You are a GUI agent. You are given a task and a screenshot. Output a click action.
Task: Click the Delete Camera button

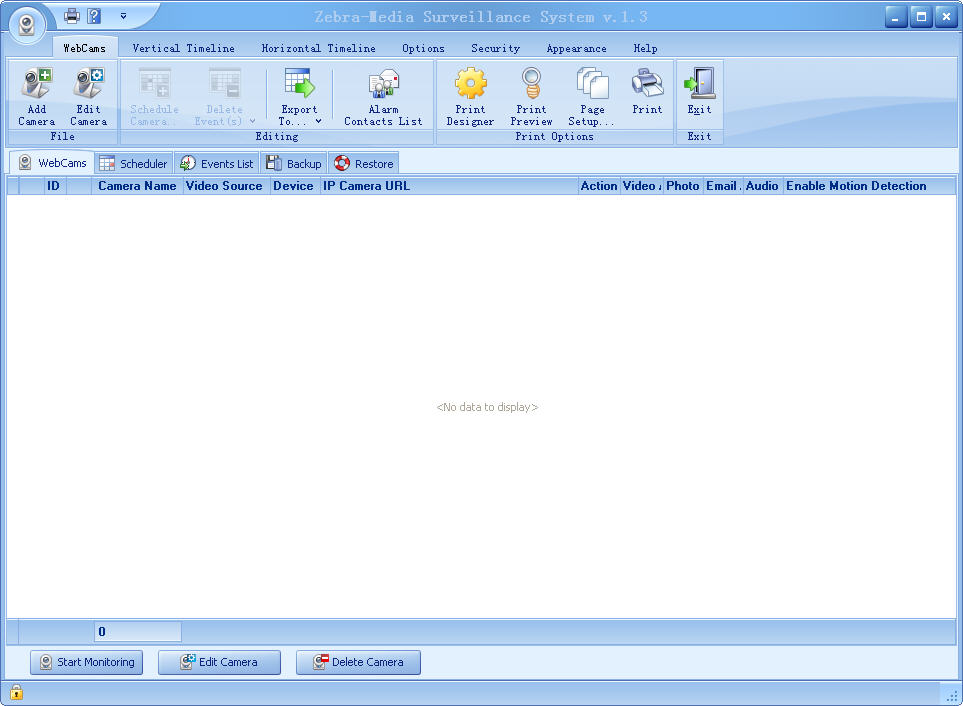(x=358, y=662)
